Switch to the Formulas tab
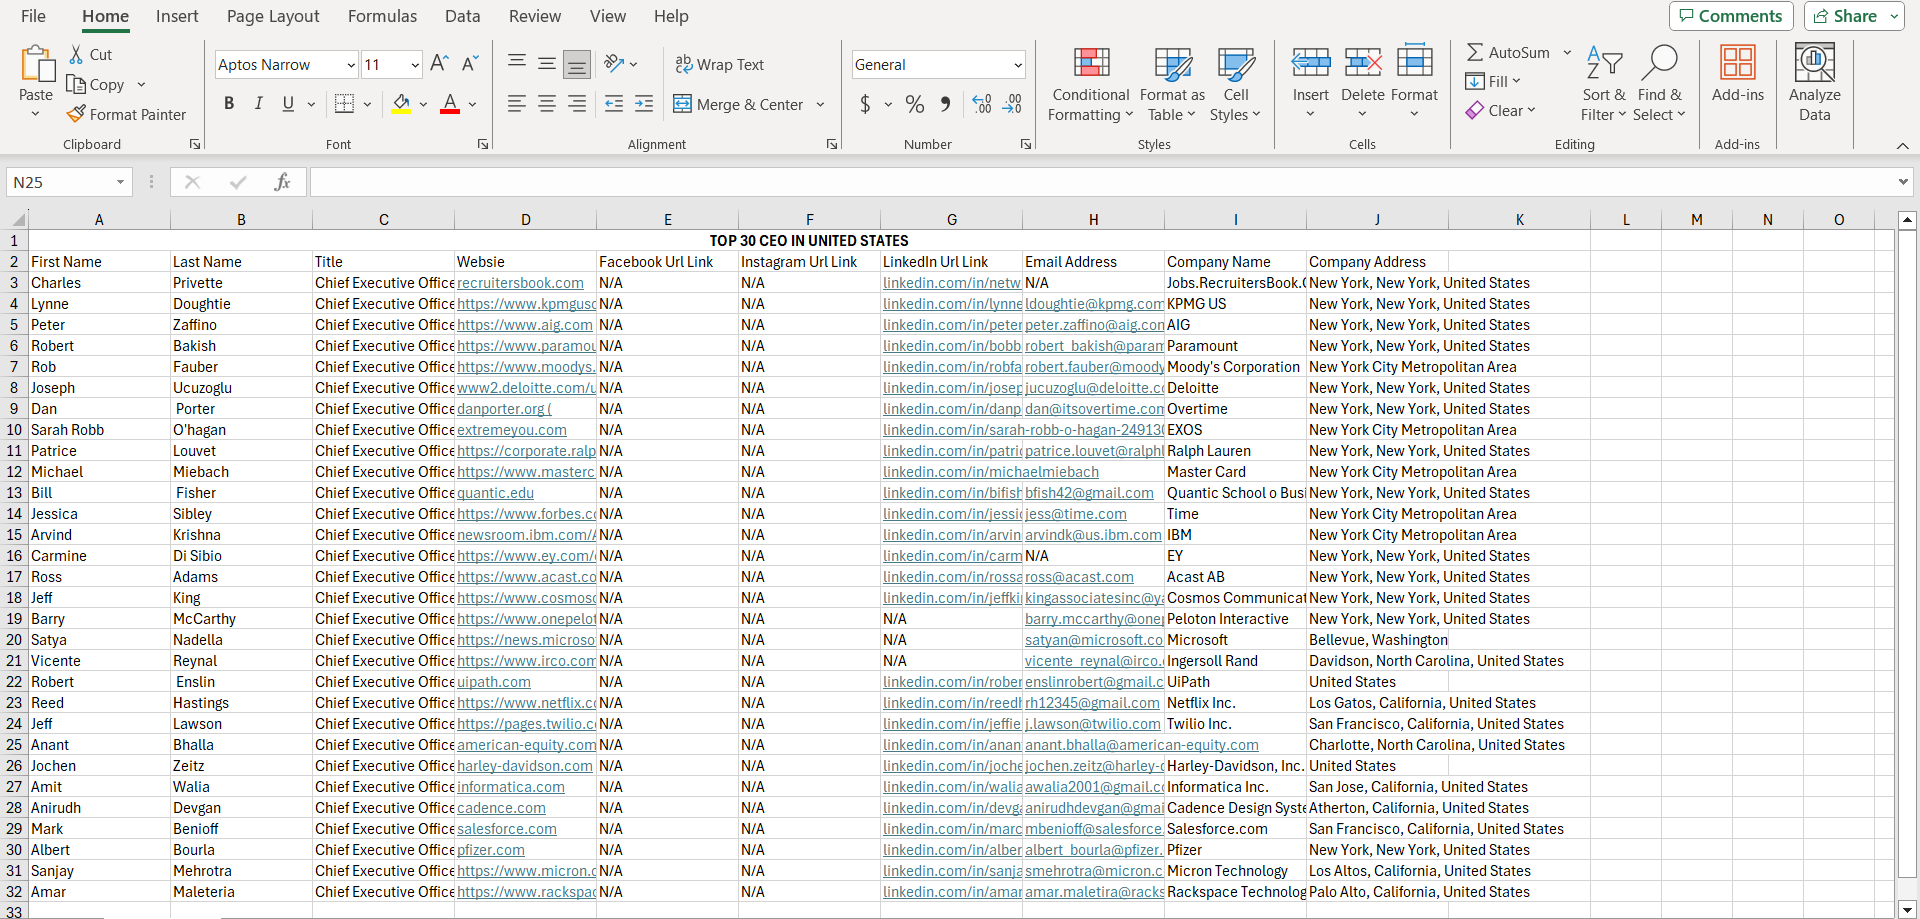The height and width of the screenshot is (919, 1920). (x=382, y=16)
